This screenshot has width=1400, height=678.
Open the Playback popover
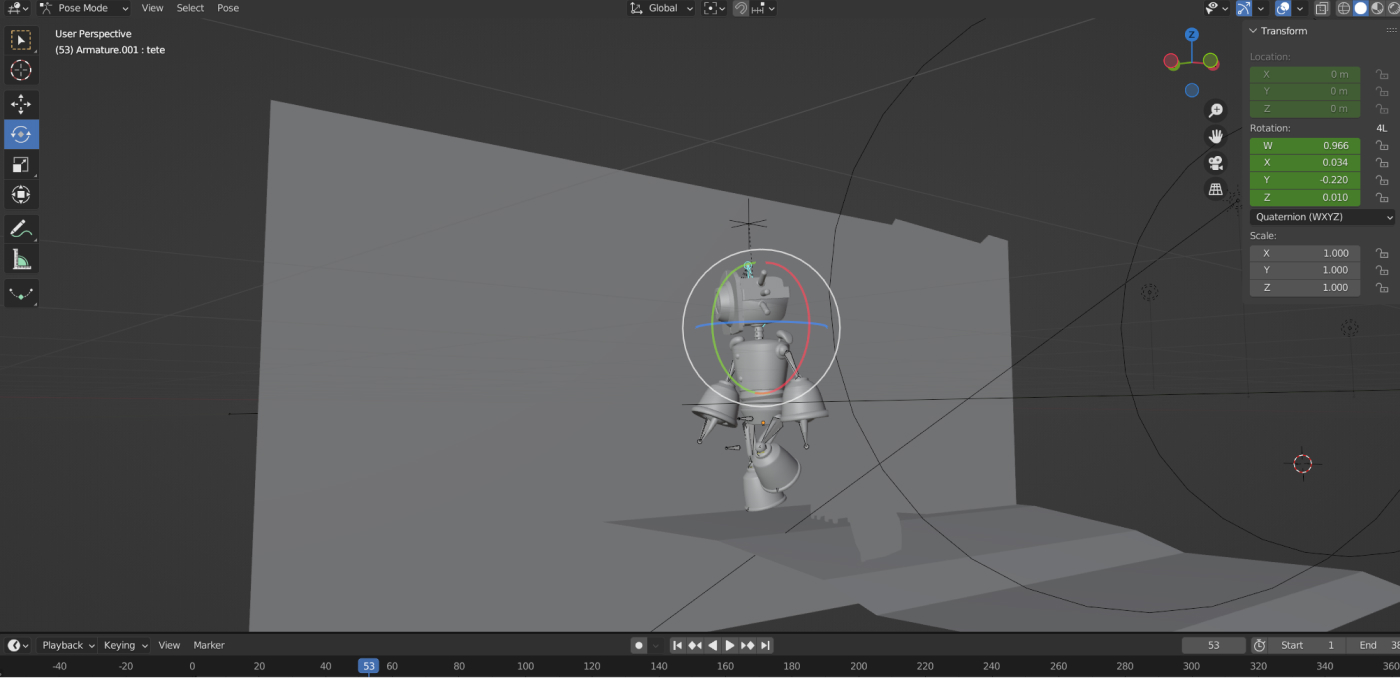coord(68,645)
